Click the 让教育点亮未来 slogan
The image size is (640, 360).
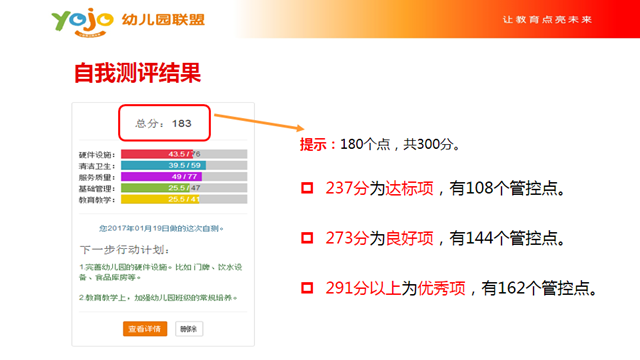pyautogui.click(x=547, y=20)
